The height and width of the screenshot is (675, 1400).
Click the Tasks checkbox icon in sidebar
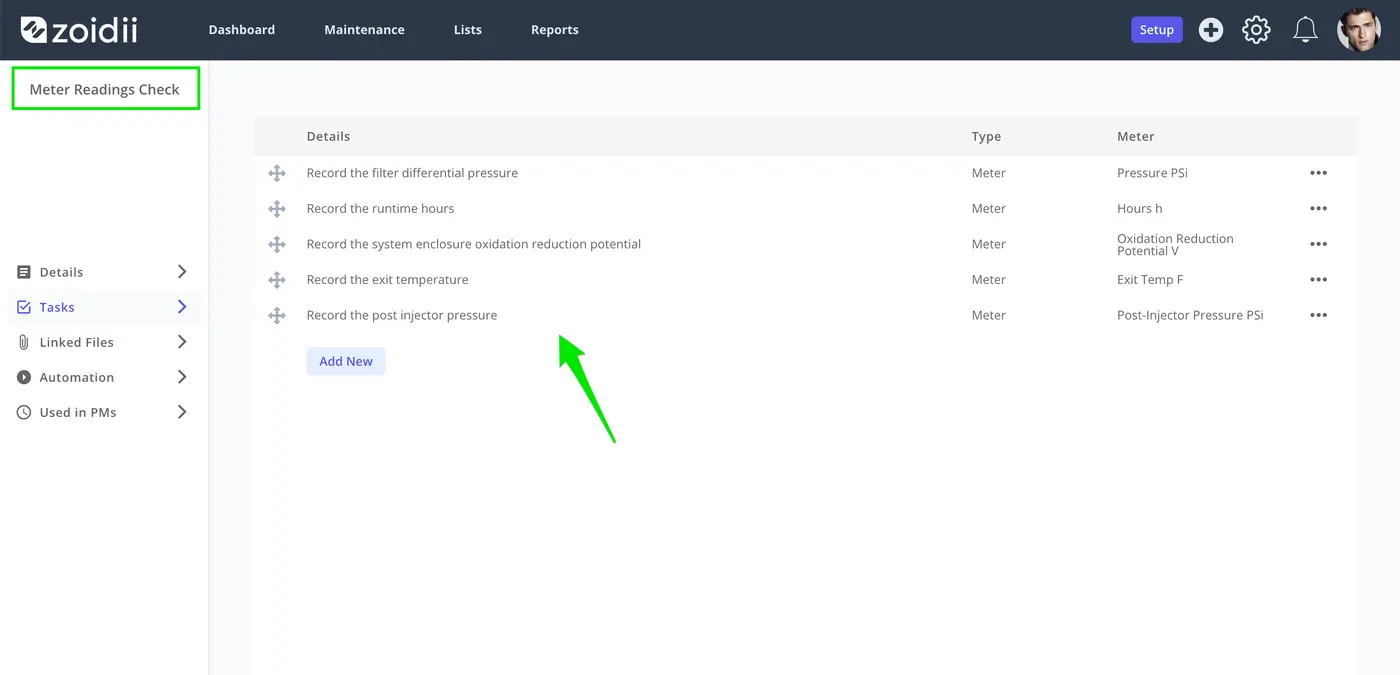(24, 307)
